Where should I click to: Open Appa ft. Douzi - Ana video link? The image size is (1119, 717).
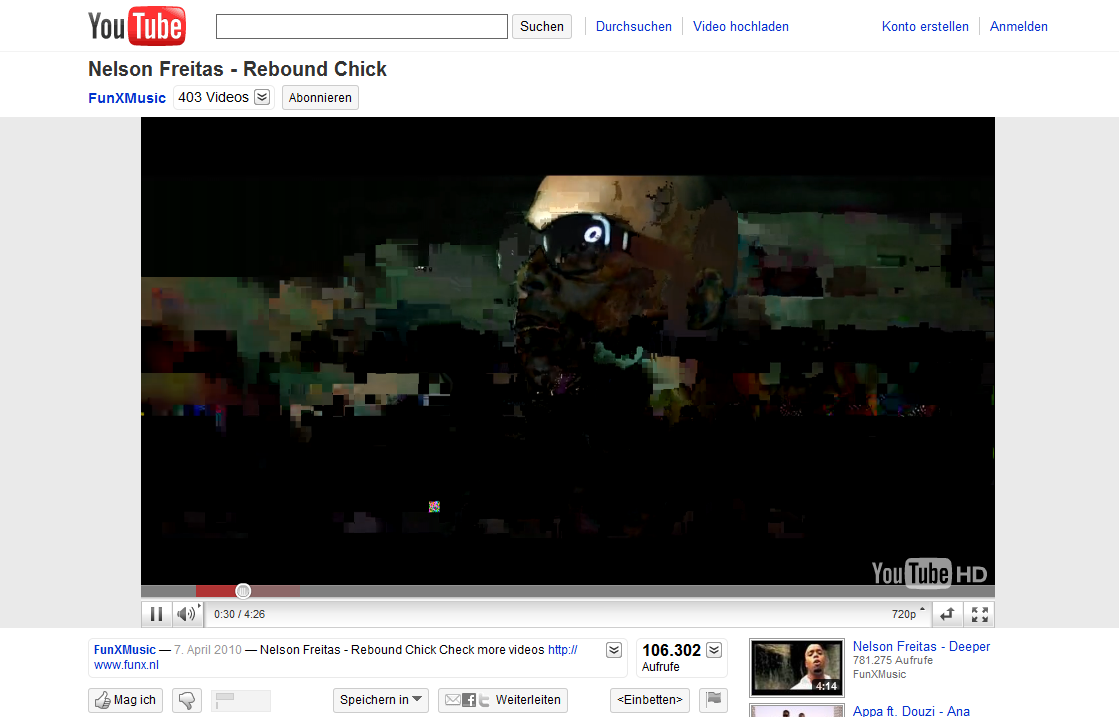pyautogui.click(x=911, y=711)
